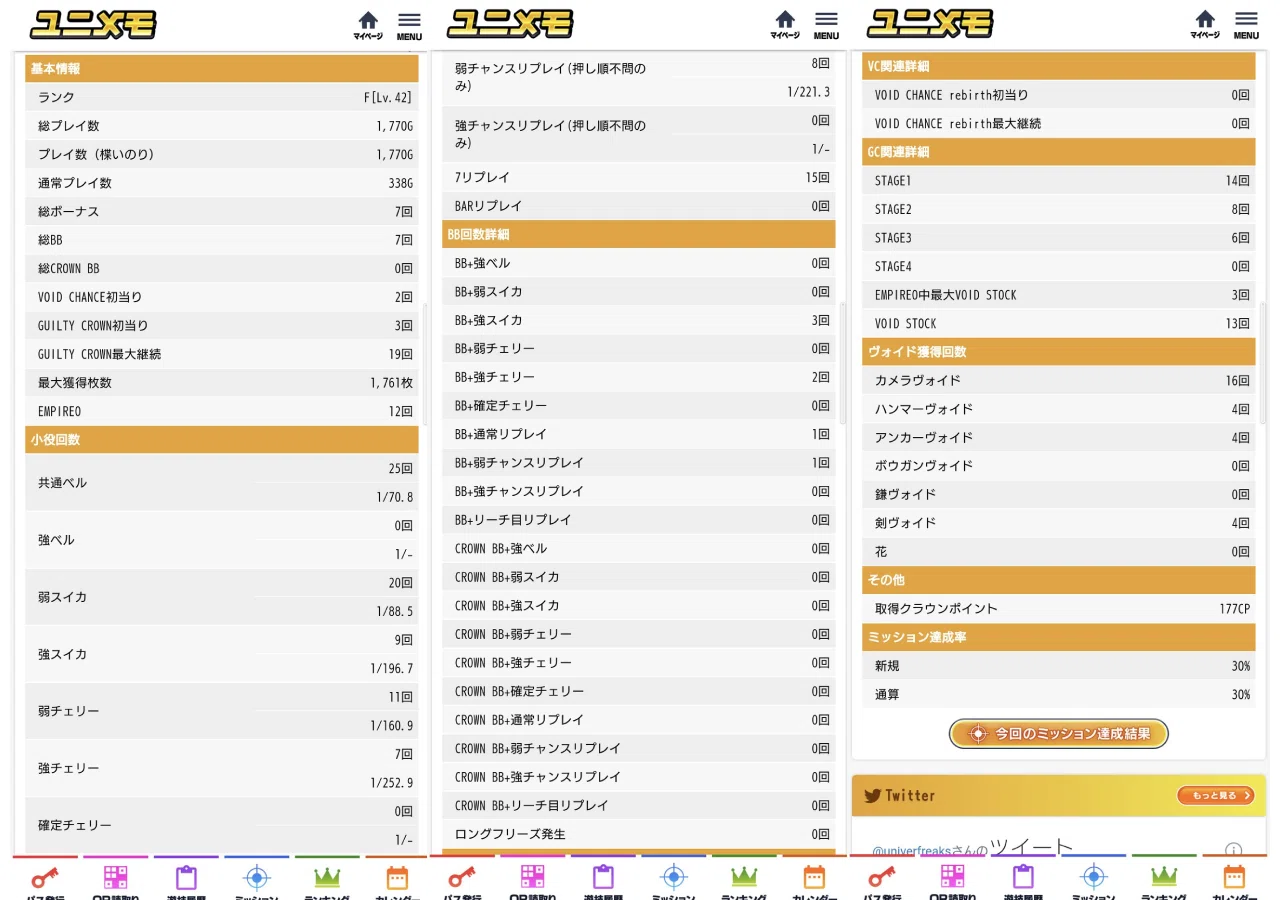Image resolution: width=1280 pixels, height=900 pixels.
Task: Open ミッション target icon under 基本情報 screen
Action: click(256, 879)
